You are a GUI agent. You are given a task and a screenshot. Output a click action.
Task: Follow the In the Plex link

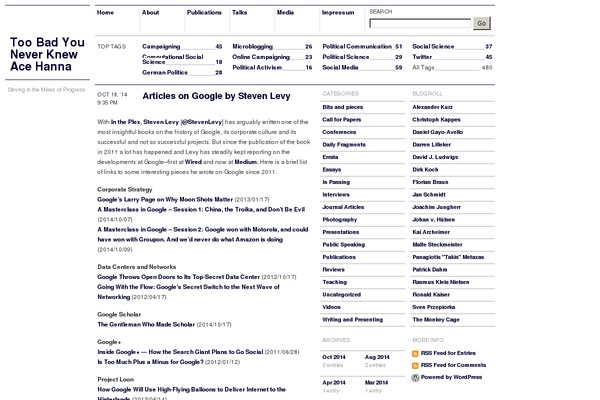tap(126, 122)
